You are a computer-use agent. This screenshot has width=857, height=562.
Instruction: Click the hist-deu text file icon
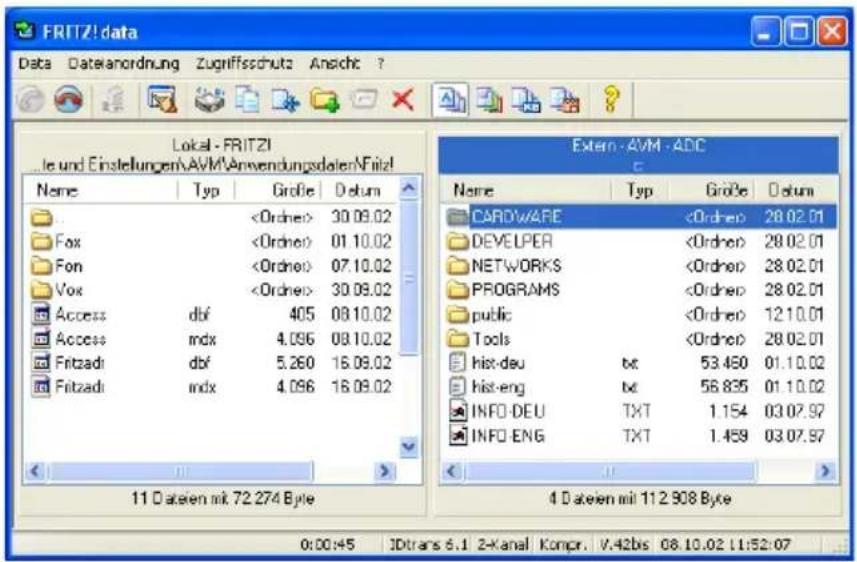tap(457, 363)
